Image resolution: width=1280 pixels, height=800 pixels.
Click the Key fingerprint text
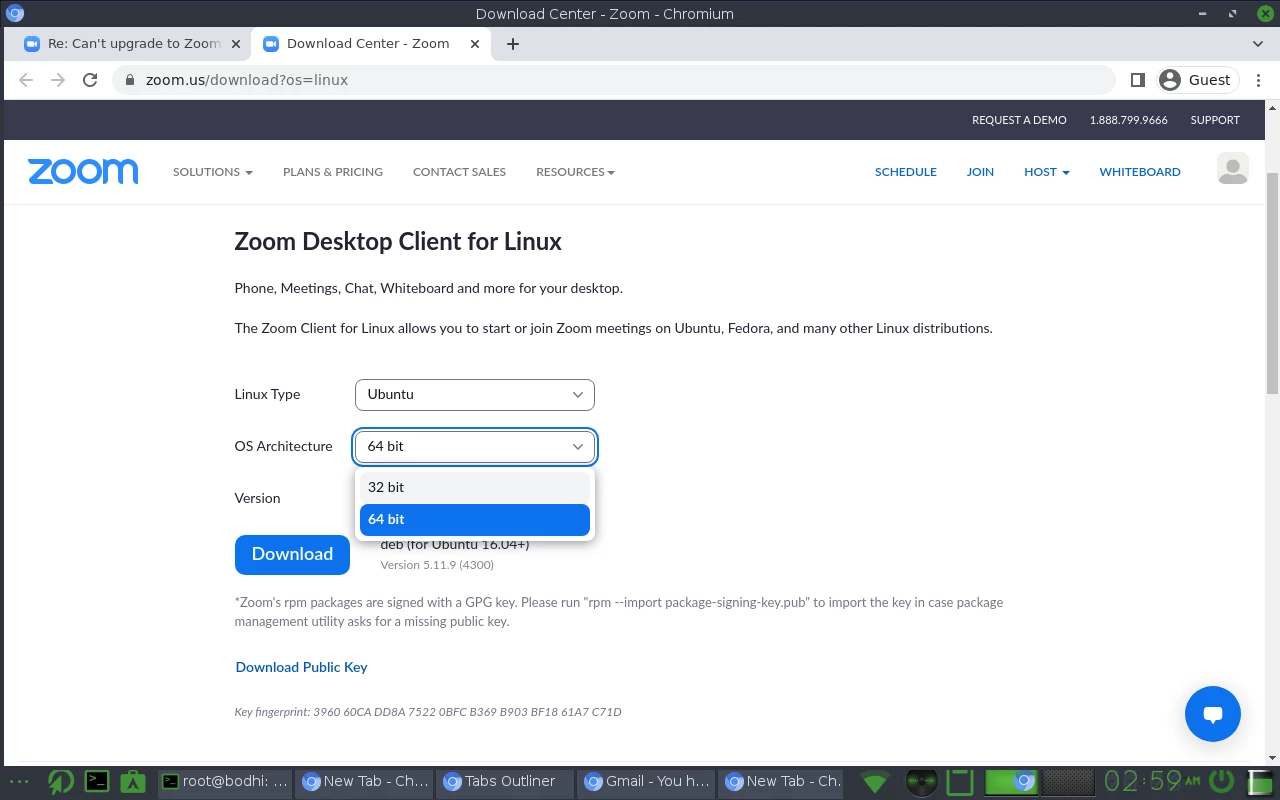click(x=428, y=712)
